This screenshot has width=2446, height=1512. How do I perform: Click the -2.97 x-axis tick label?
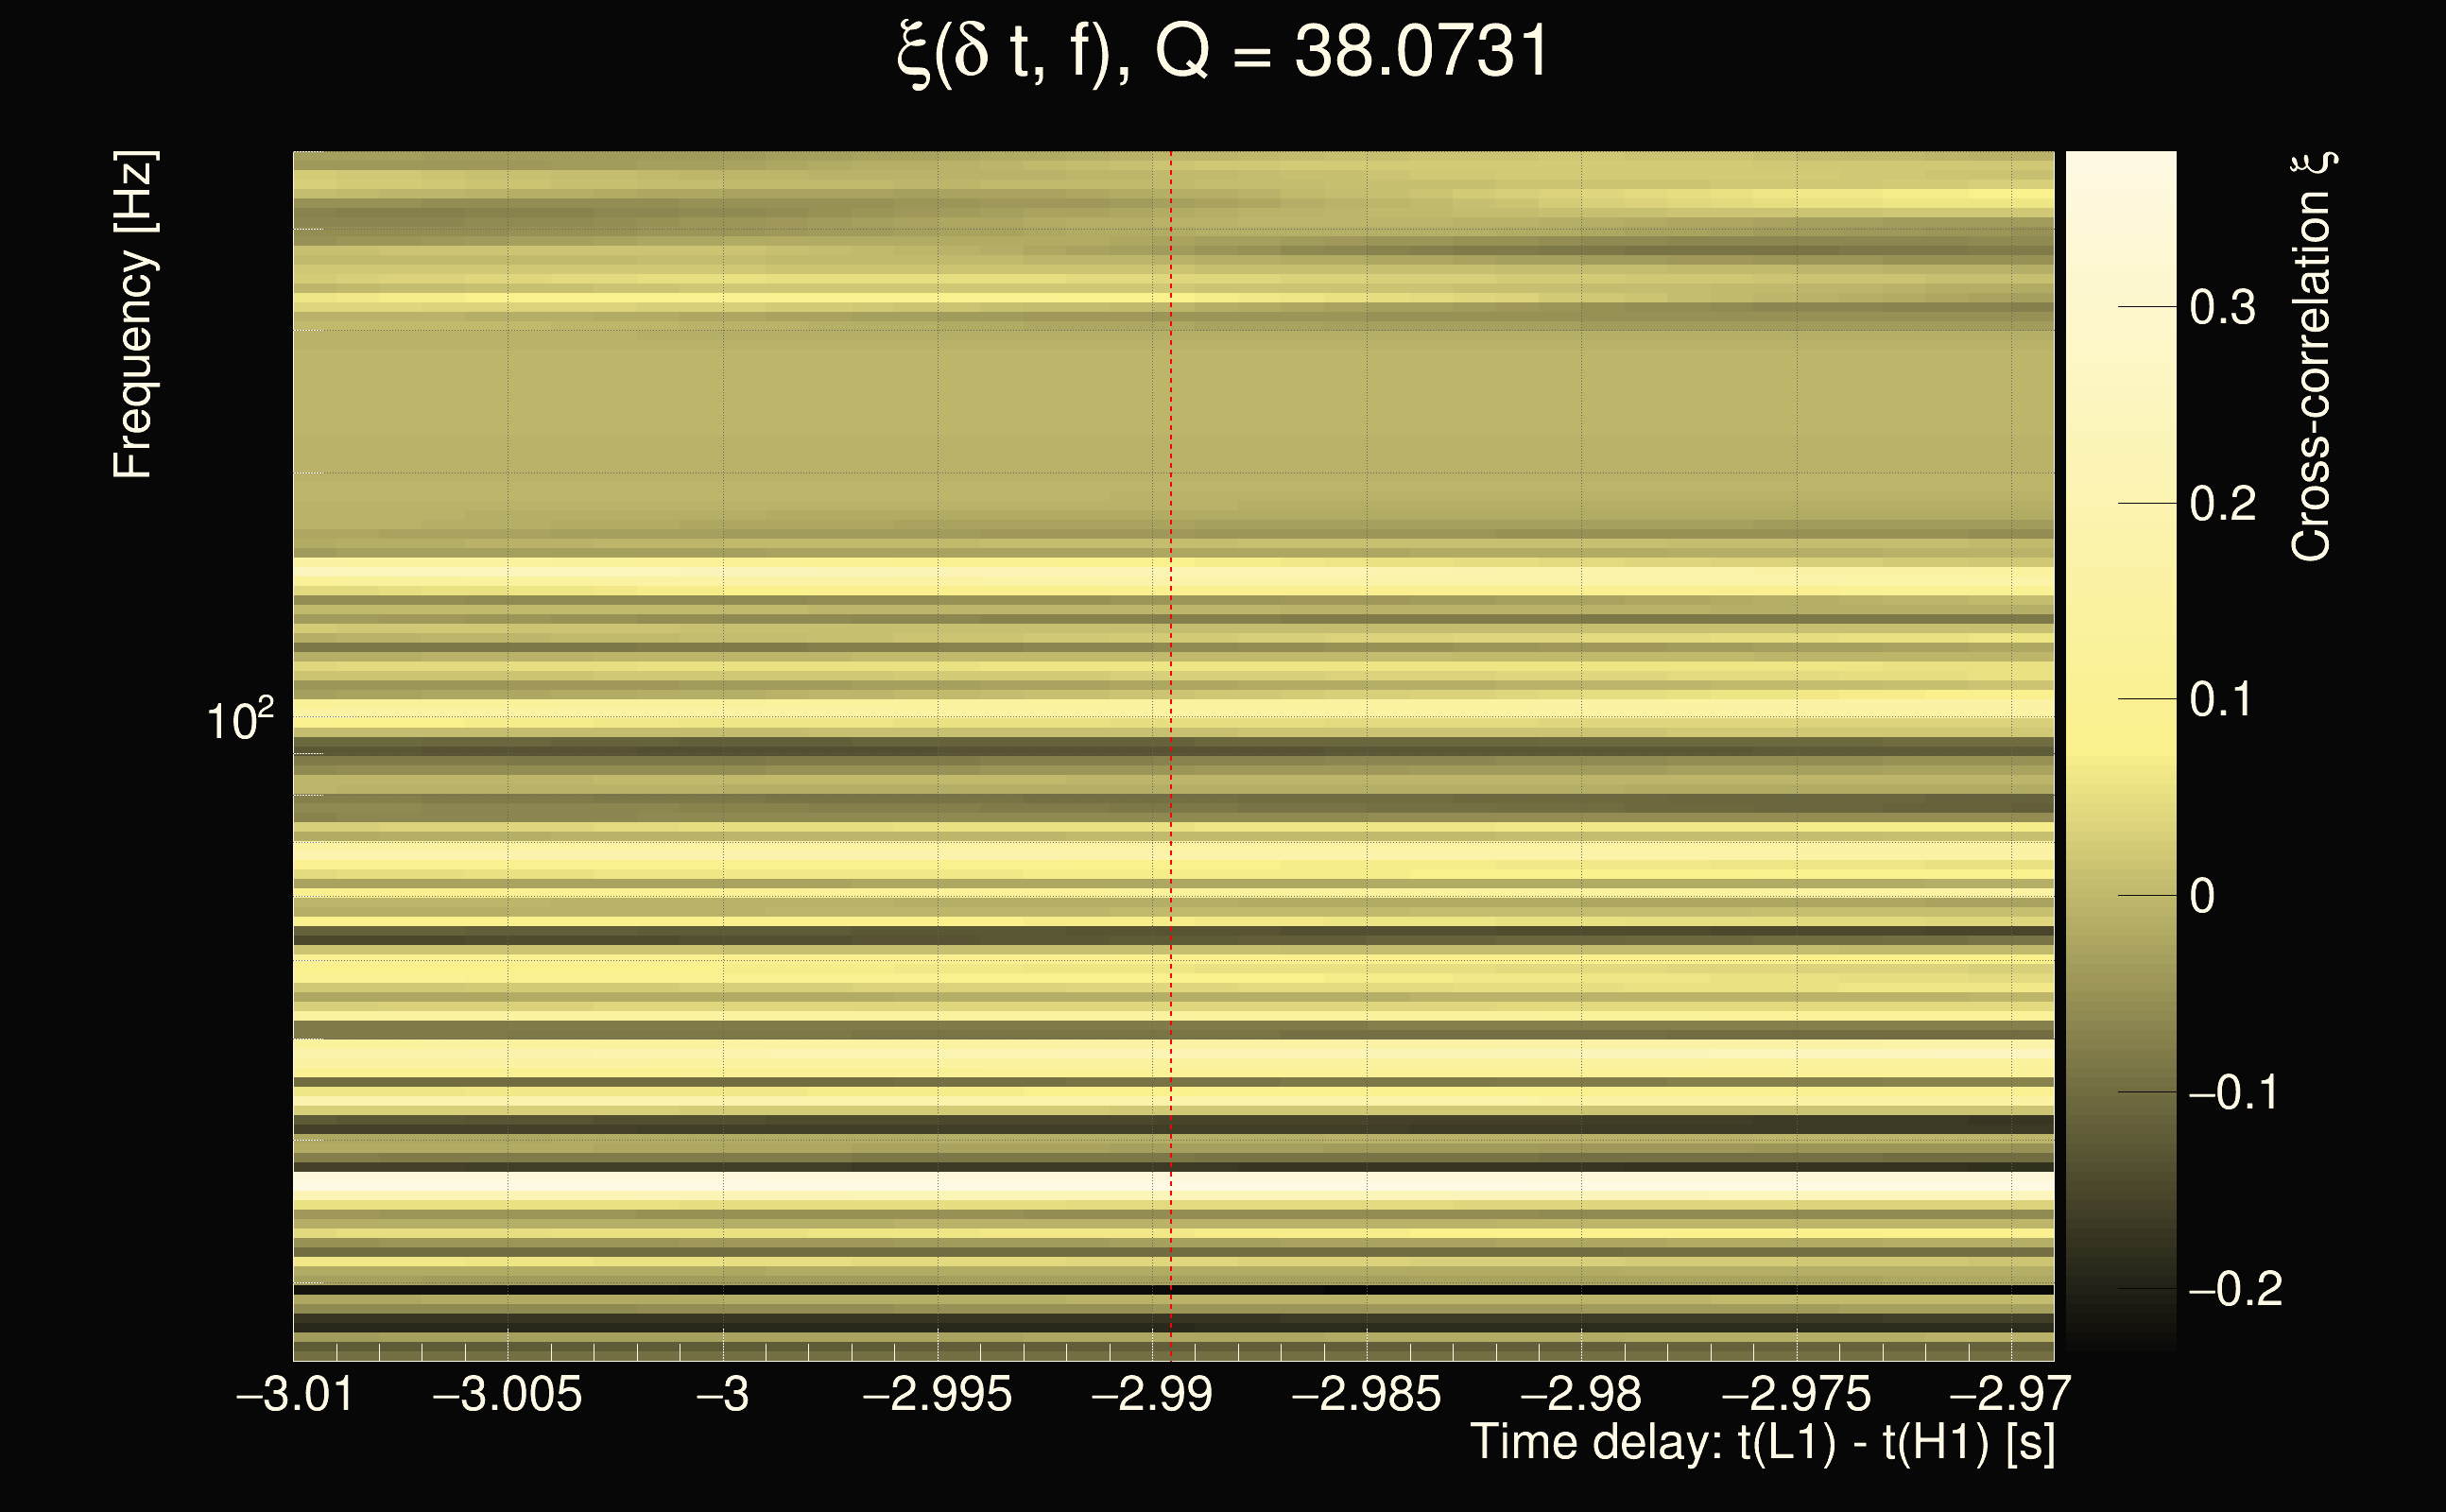coord(2010,1394)
